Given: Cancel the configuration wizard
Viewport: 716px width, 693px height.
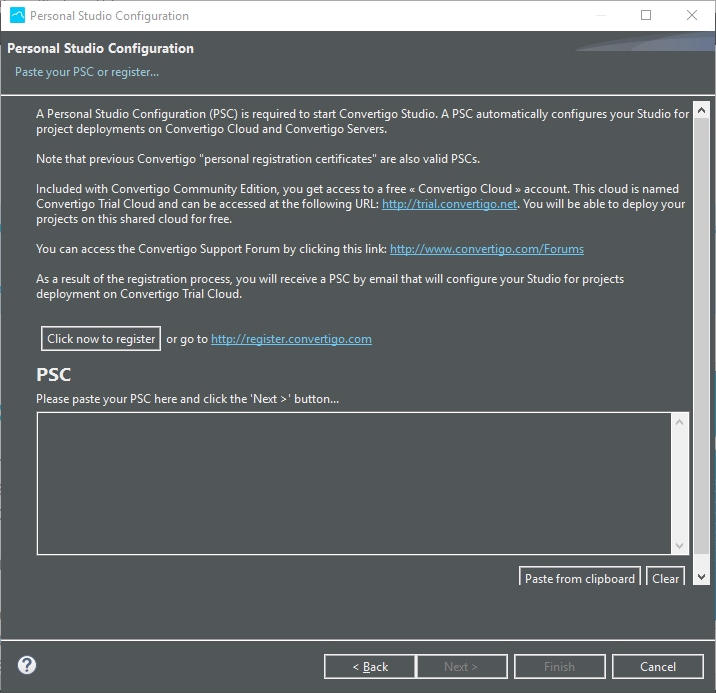Looking at the screenshot, I should (x=658, y=667).
